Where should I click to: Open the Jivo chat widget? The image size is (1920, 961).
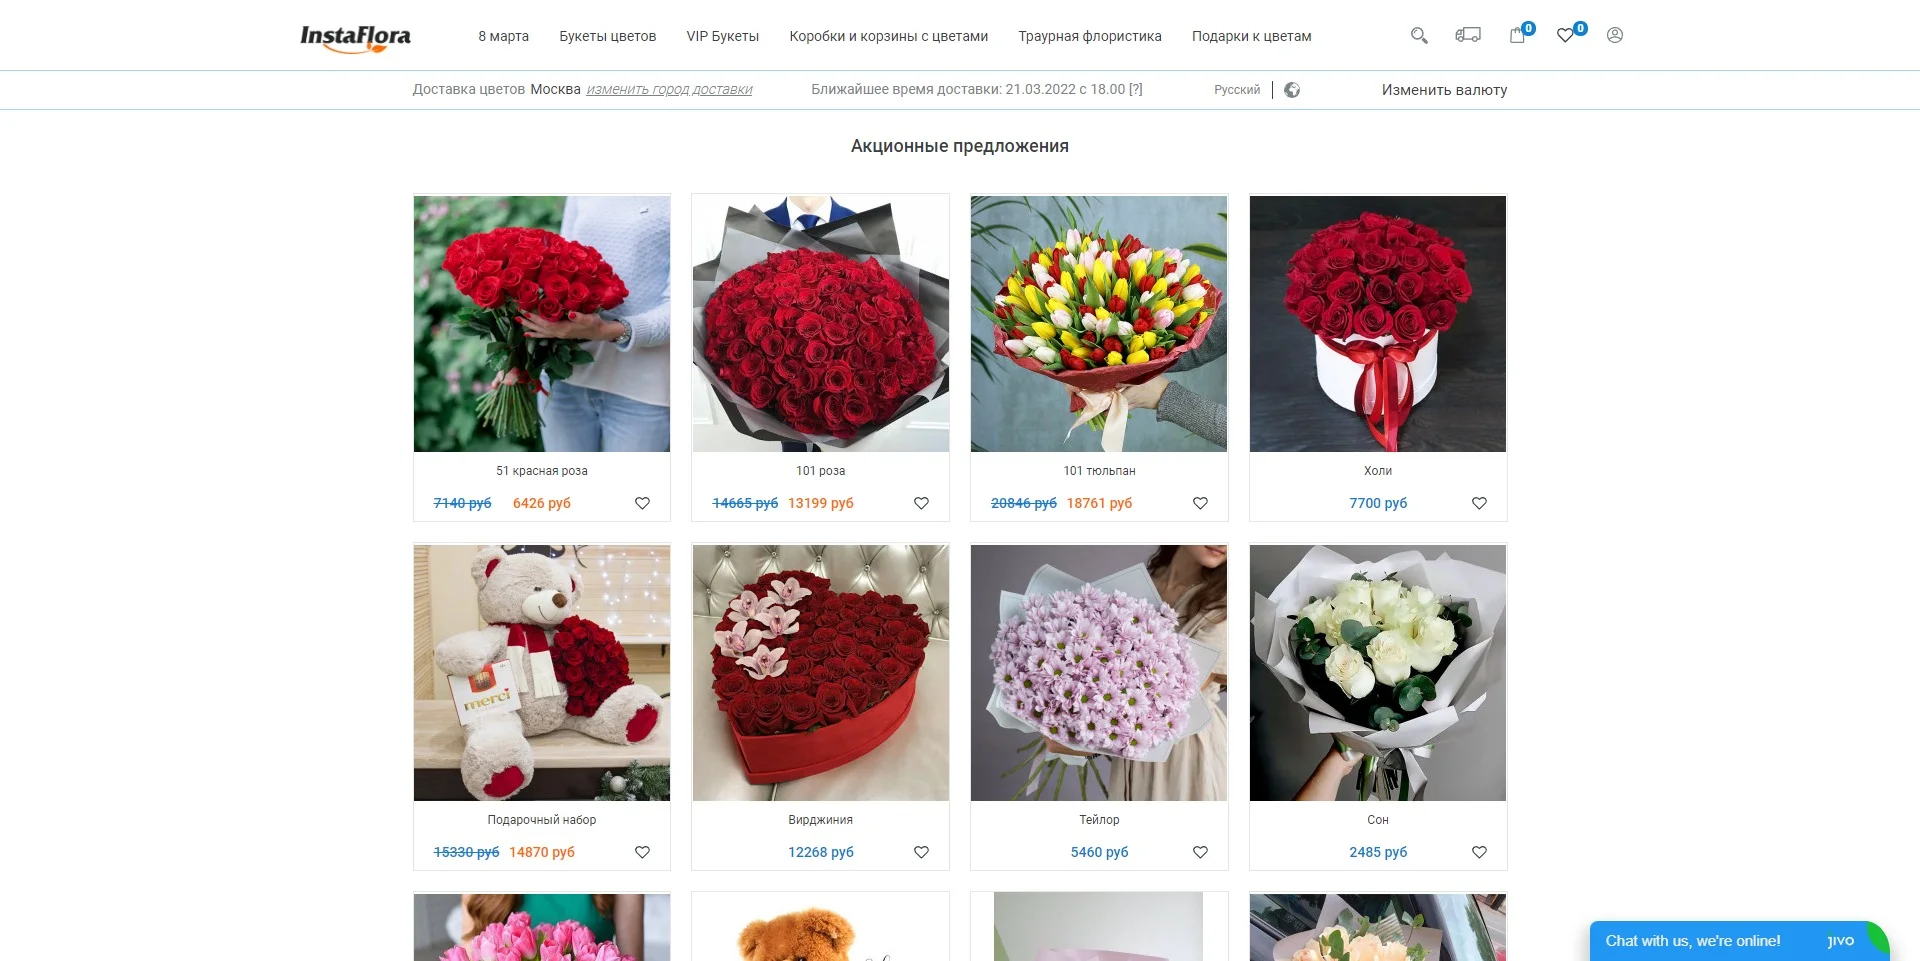tap(1739, 941)
